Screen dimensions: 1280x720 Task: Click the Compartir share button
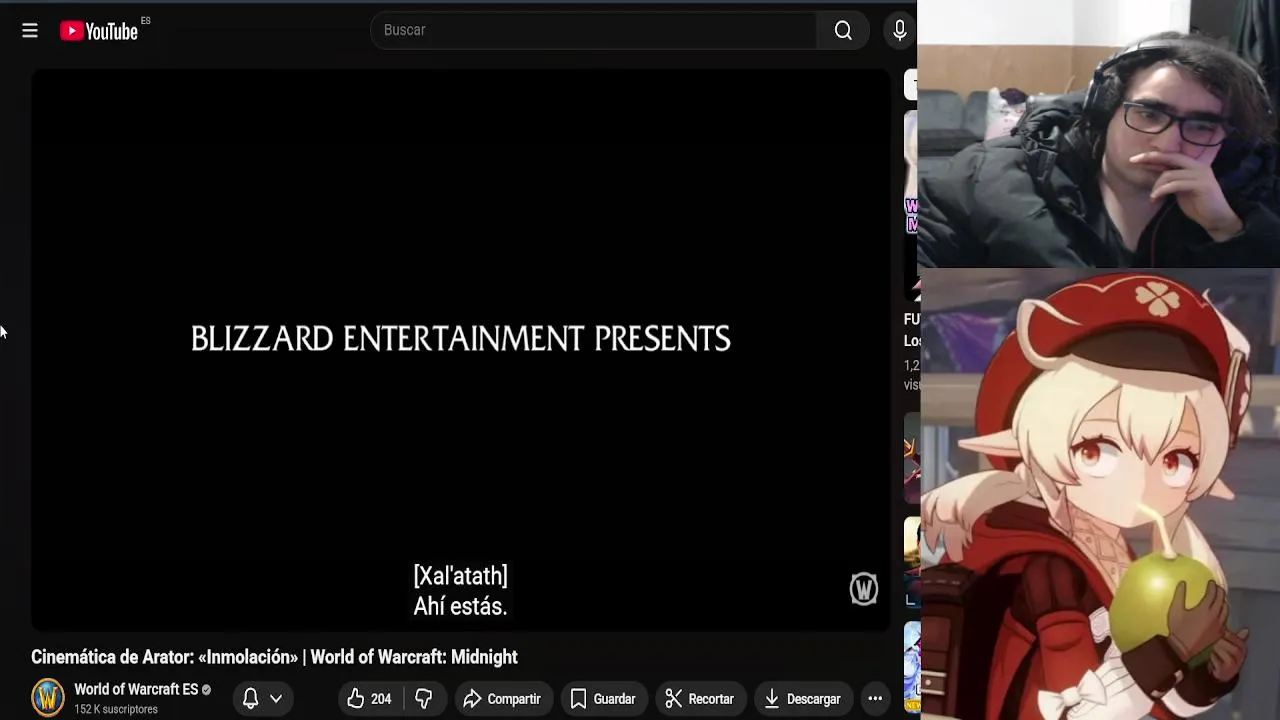(502, 699)
